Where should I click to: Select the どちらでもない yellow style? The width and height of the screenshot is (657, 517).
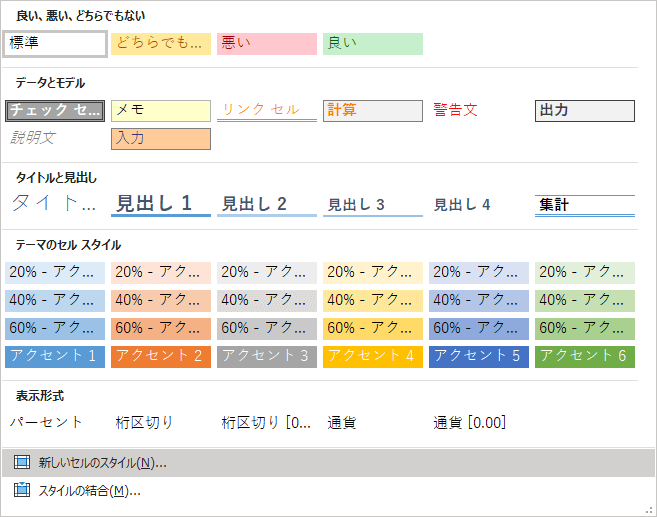pyautogui.click(x=160, y=44)
